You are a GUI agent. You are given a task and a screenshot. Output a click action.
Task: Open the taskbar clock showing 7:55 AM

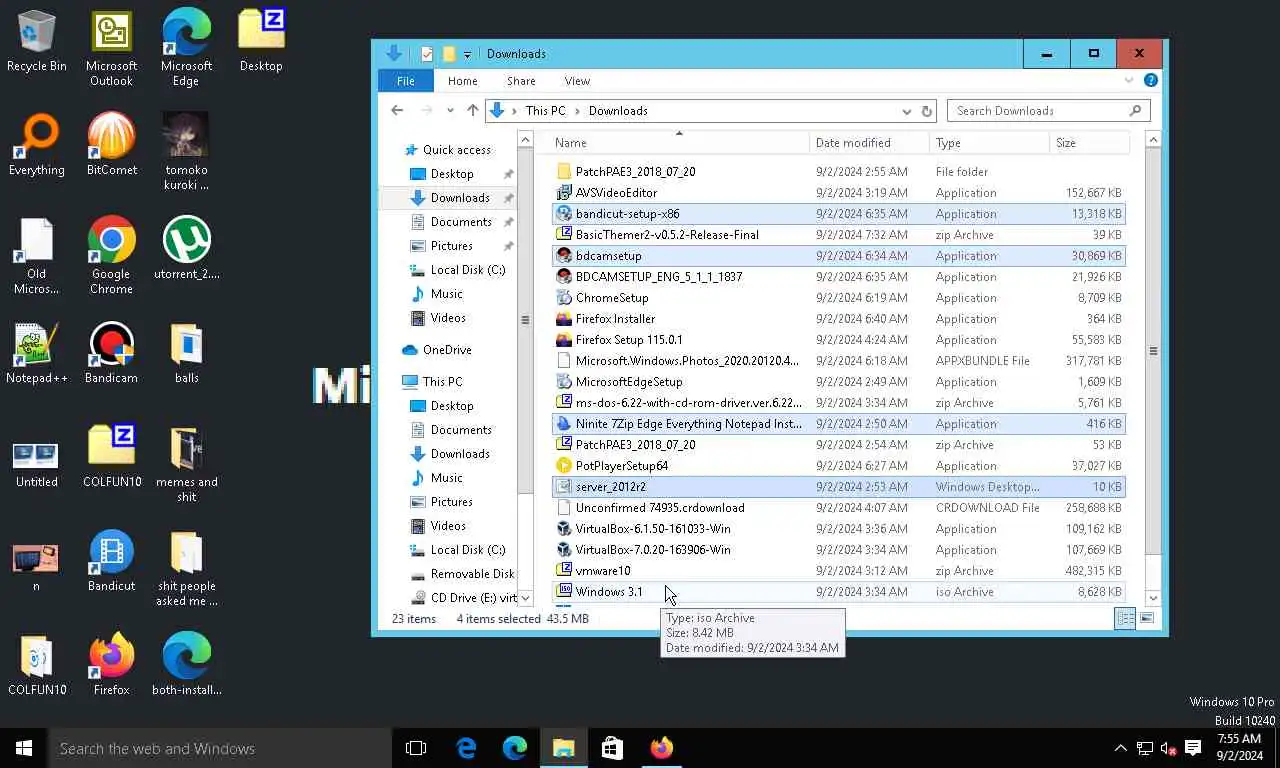tap(1238, 748)
